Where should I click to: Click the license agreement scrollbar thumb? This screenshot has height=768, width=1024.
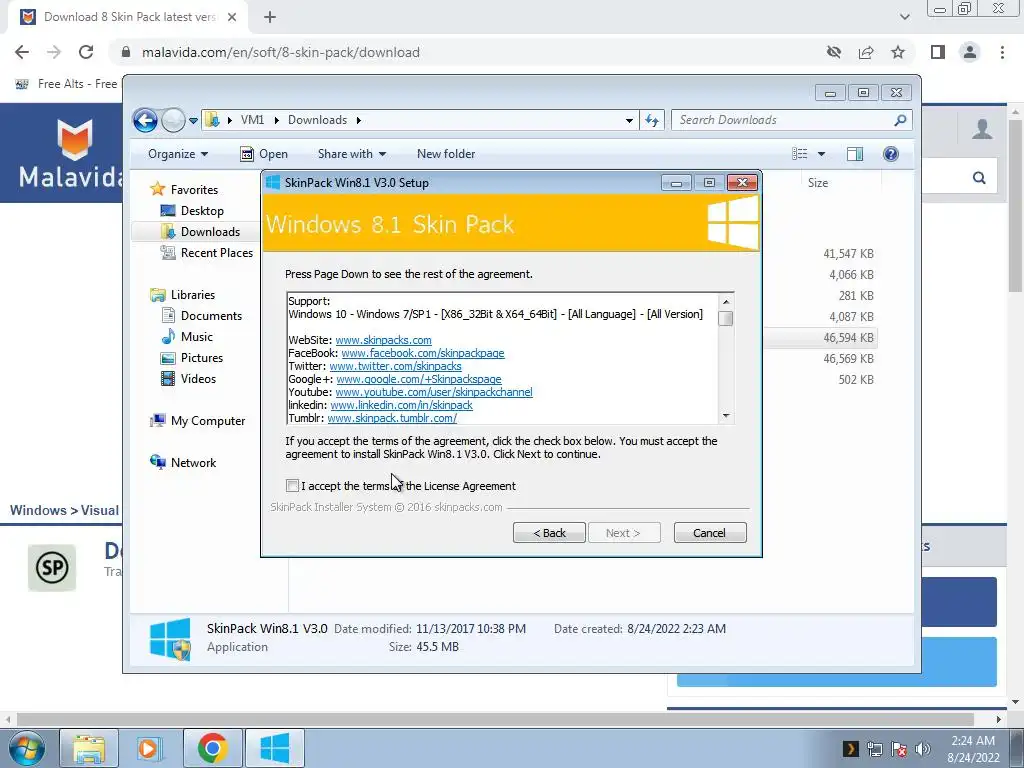point(726,318)
